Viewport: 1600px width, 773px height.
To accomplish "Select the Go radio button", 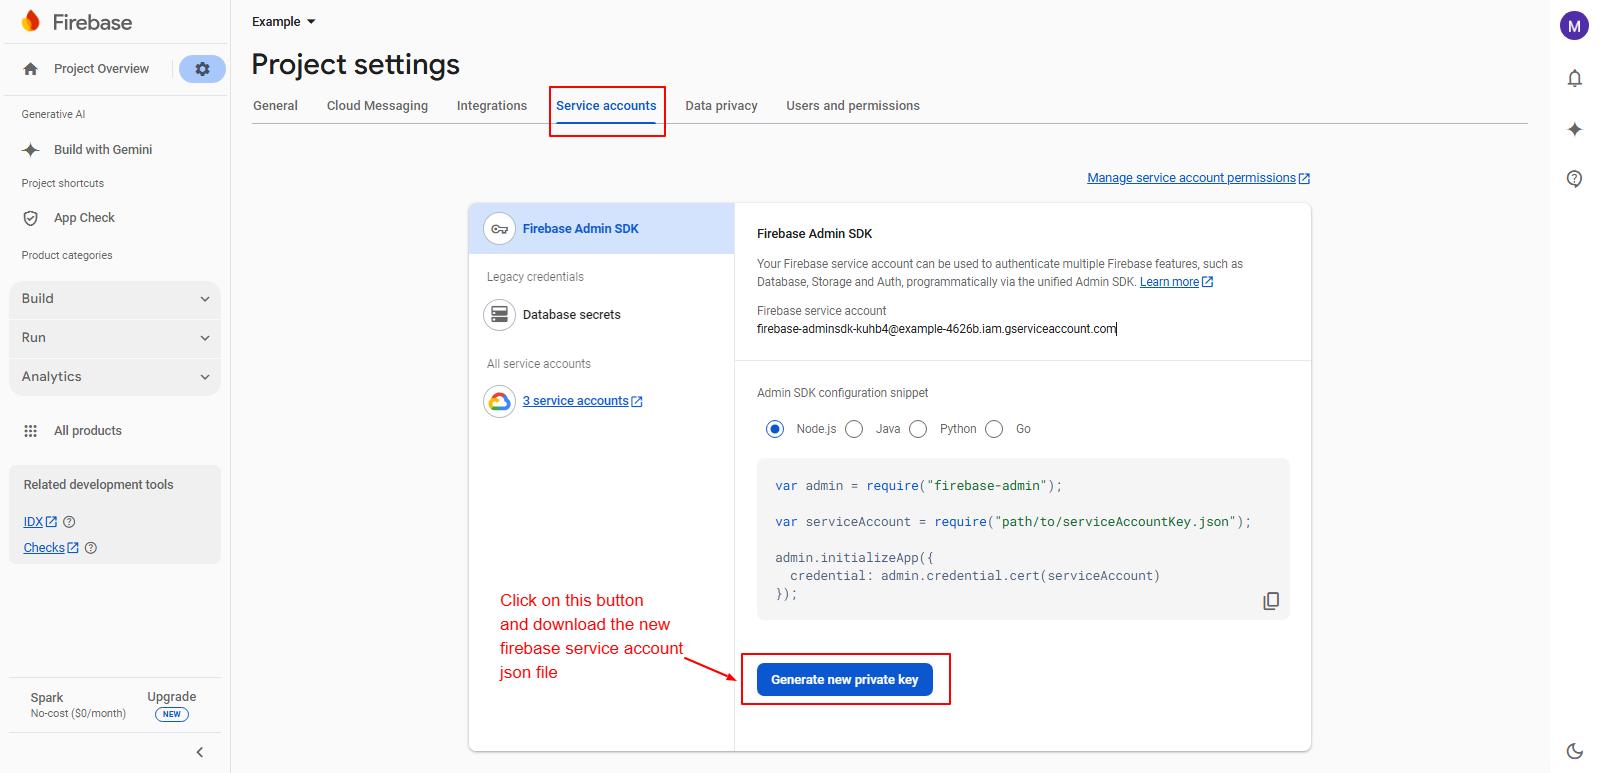I will (x=994, y=429).
